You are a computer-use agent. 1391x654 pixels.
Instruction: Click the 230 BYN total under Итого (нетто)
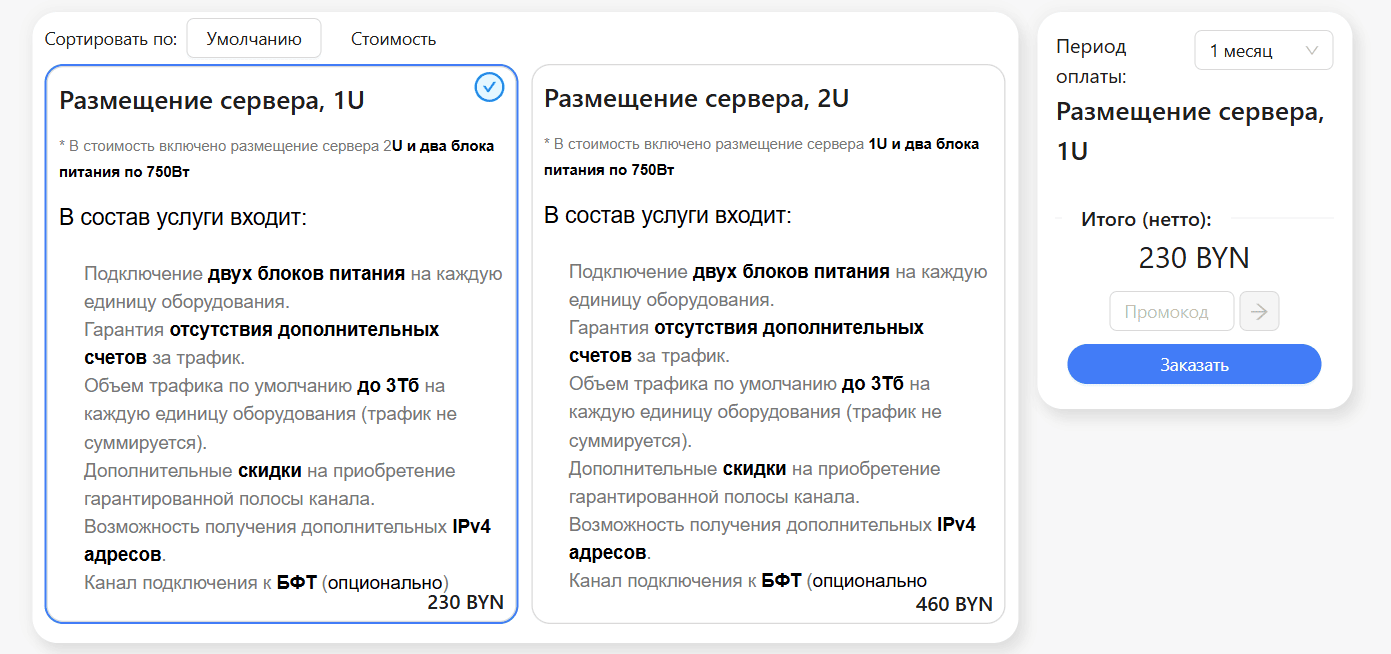click(1194, 258)
